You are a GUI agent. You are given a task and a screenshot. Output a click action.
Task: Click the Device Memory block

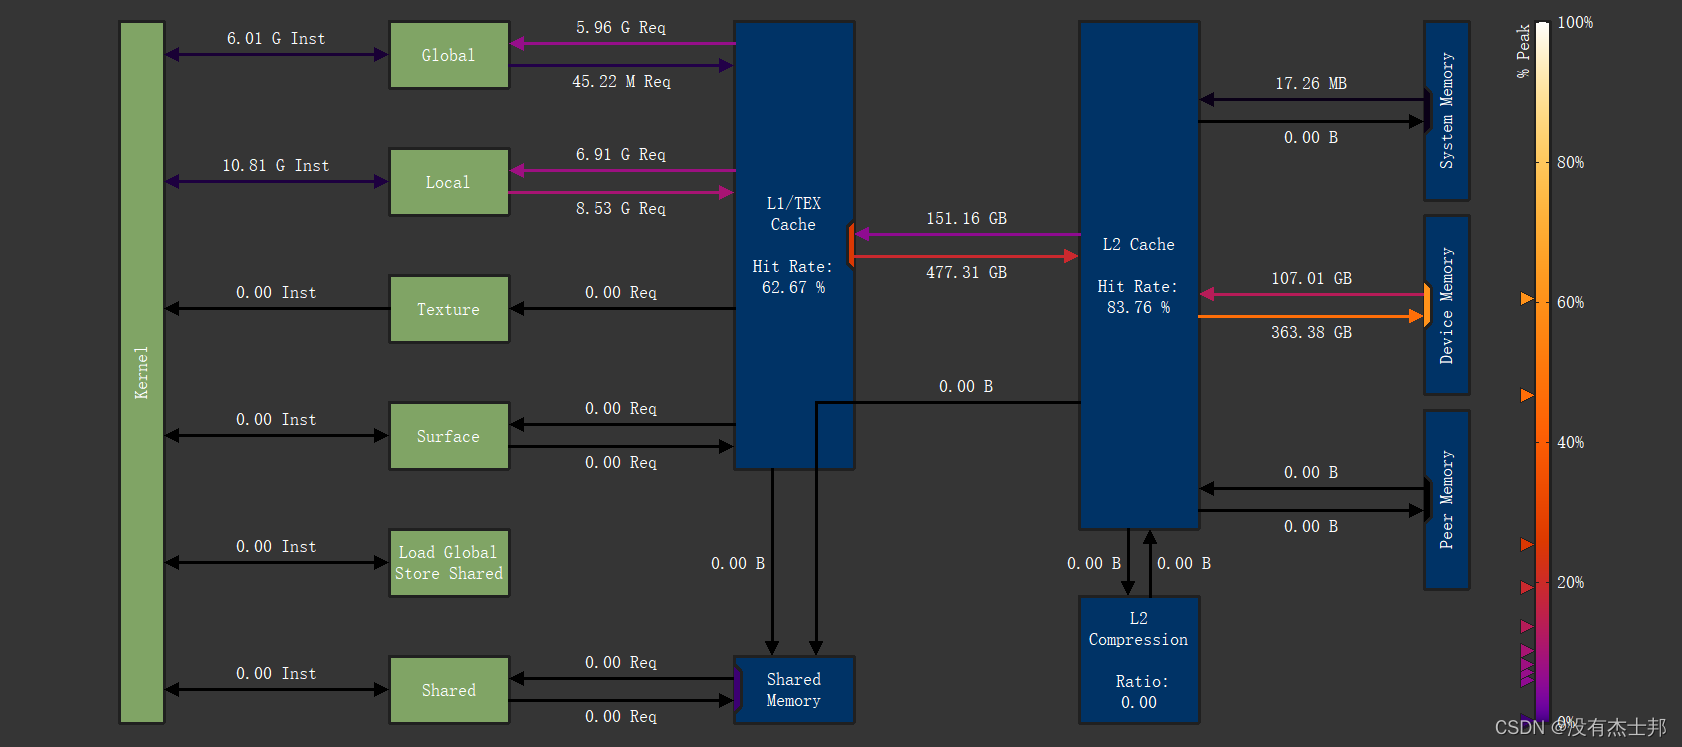click(1447, 305)
